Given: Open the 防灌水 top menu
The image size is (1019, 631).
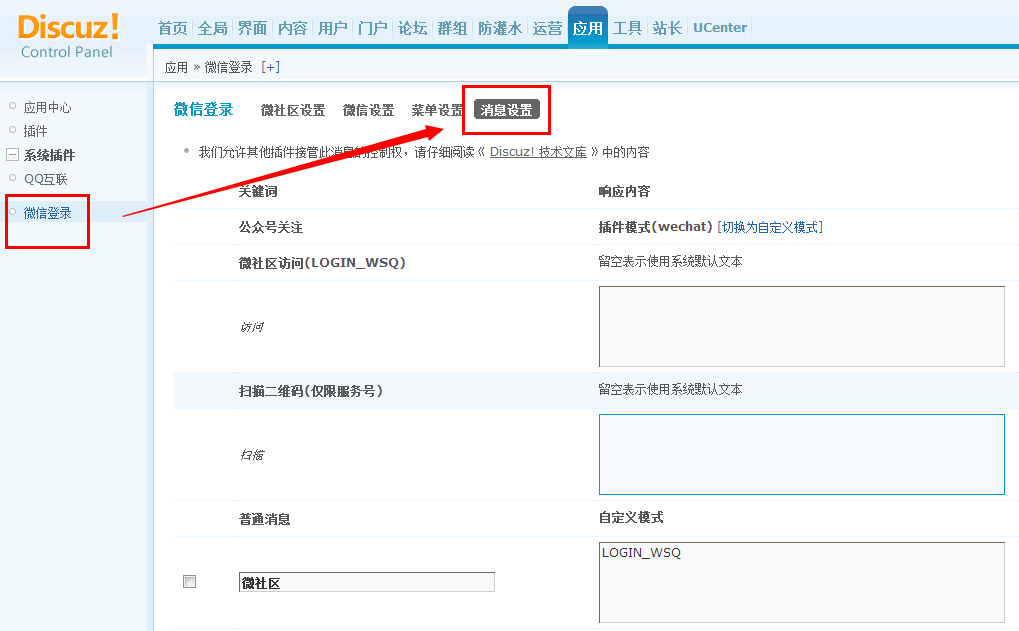Looking at the screenshot, I should point(500,28).
